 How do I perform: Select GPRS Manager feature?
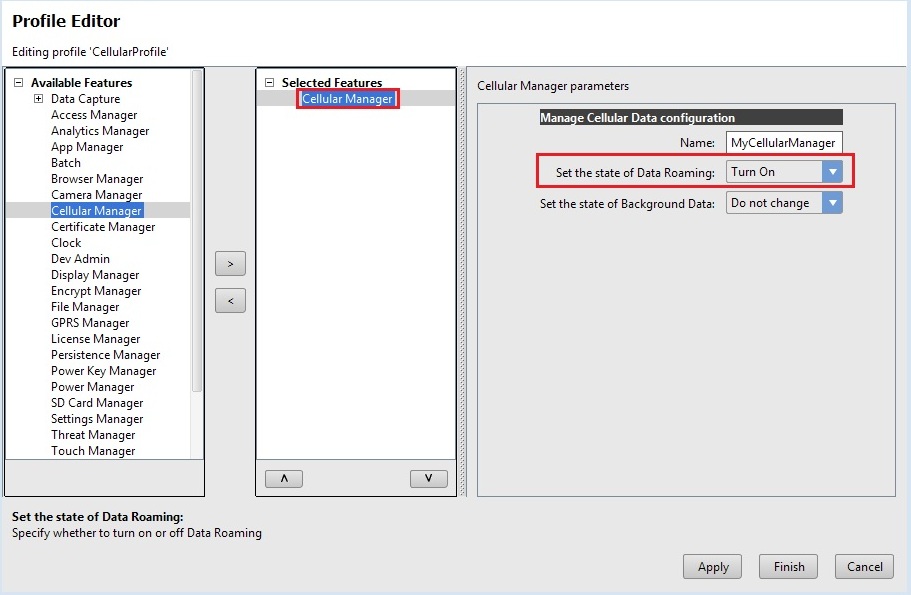pos(90,323)
